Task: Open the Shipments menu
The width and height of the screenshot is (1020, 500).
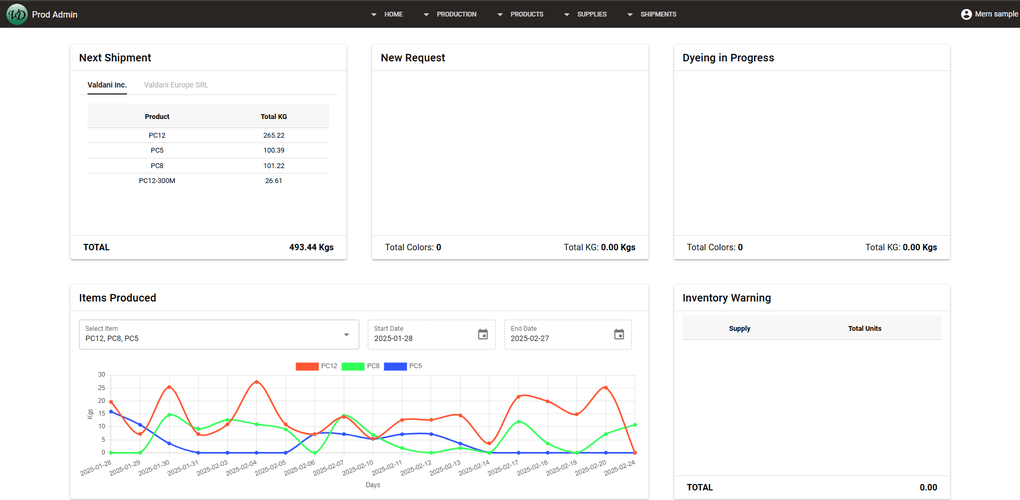Action: pyautogui.click(x=657, y=15)
